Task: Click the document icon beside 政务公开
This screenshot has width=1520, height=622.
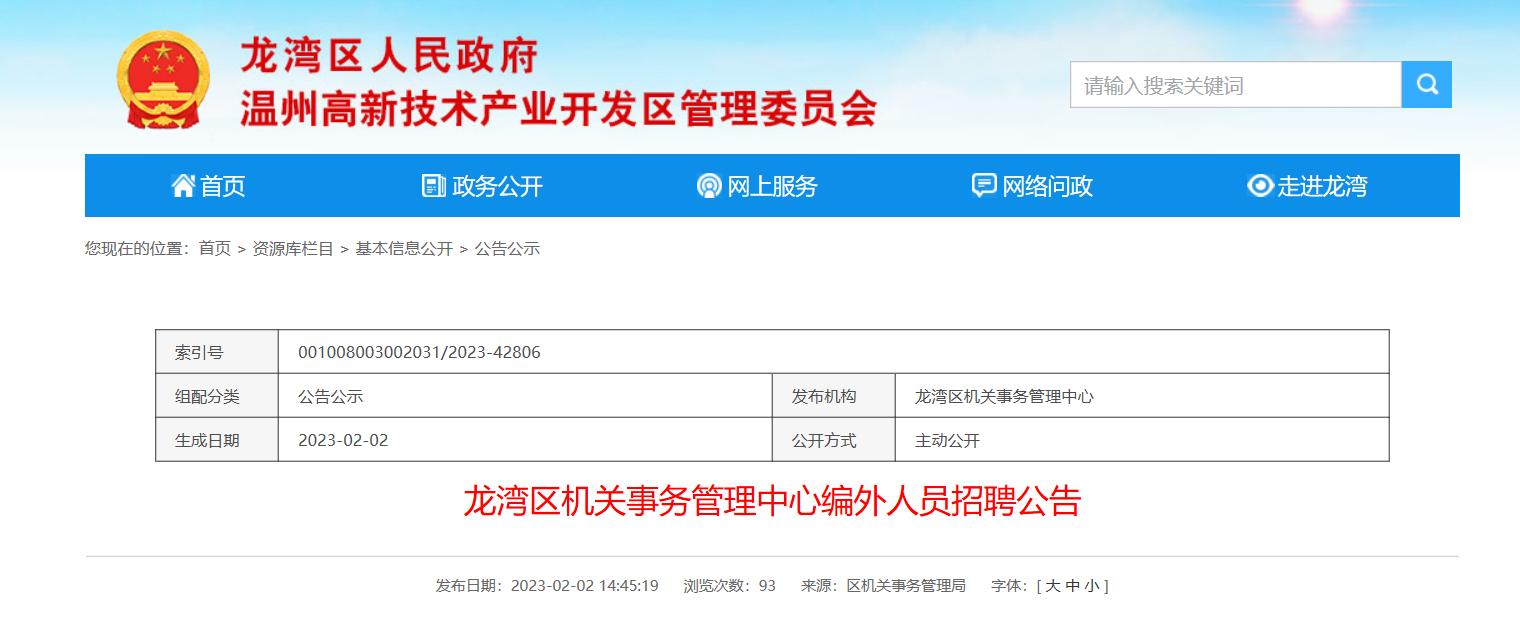Action: 434,185
